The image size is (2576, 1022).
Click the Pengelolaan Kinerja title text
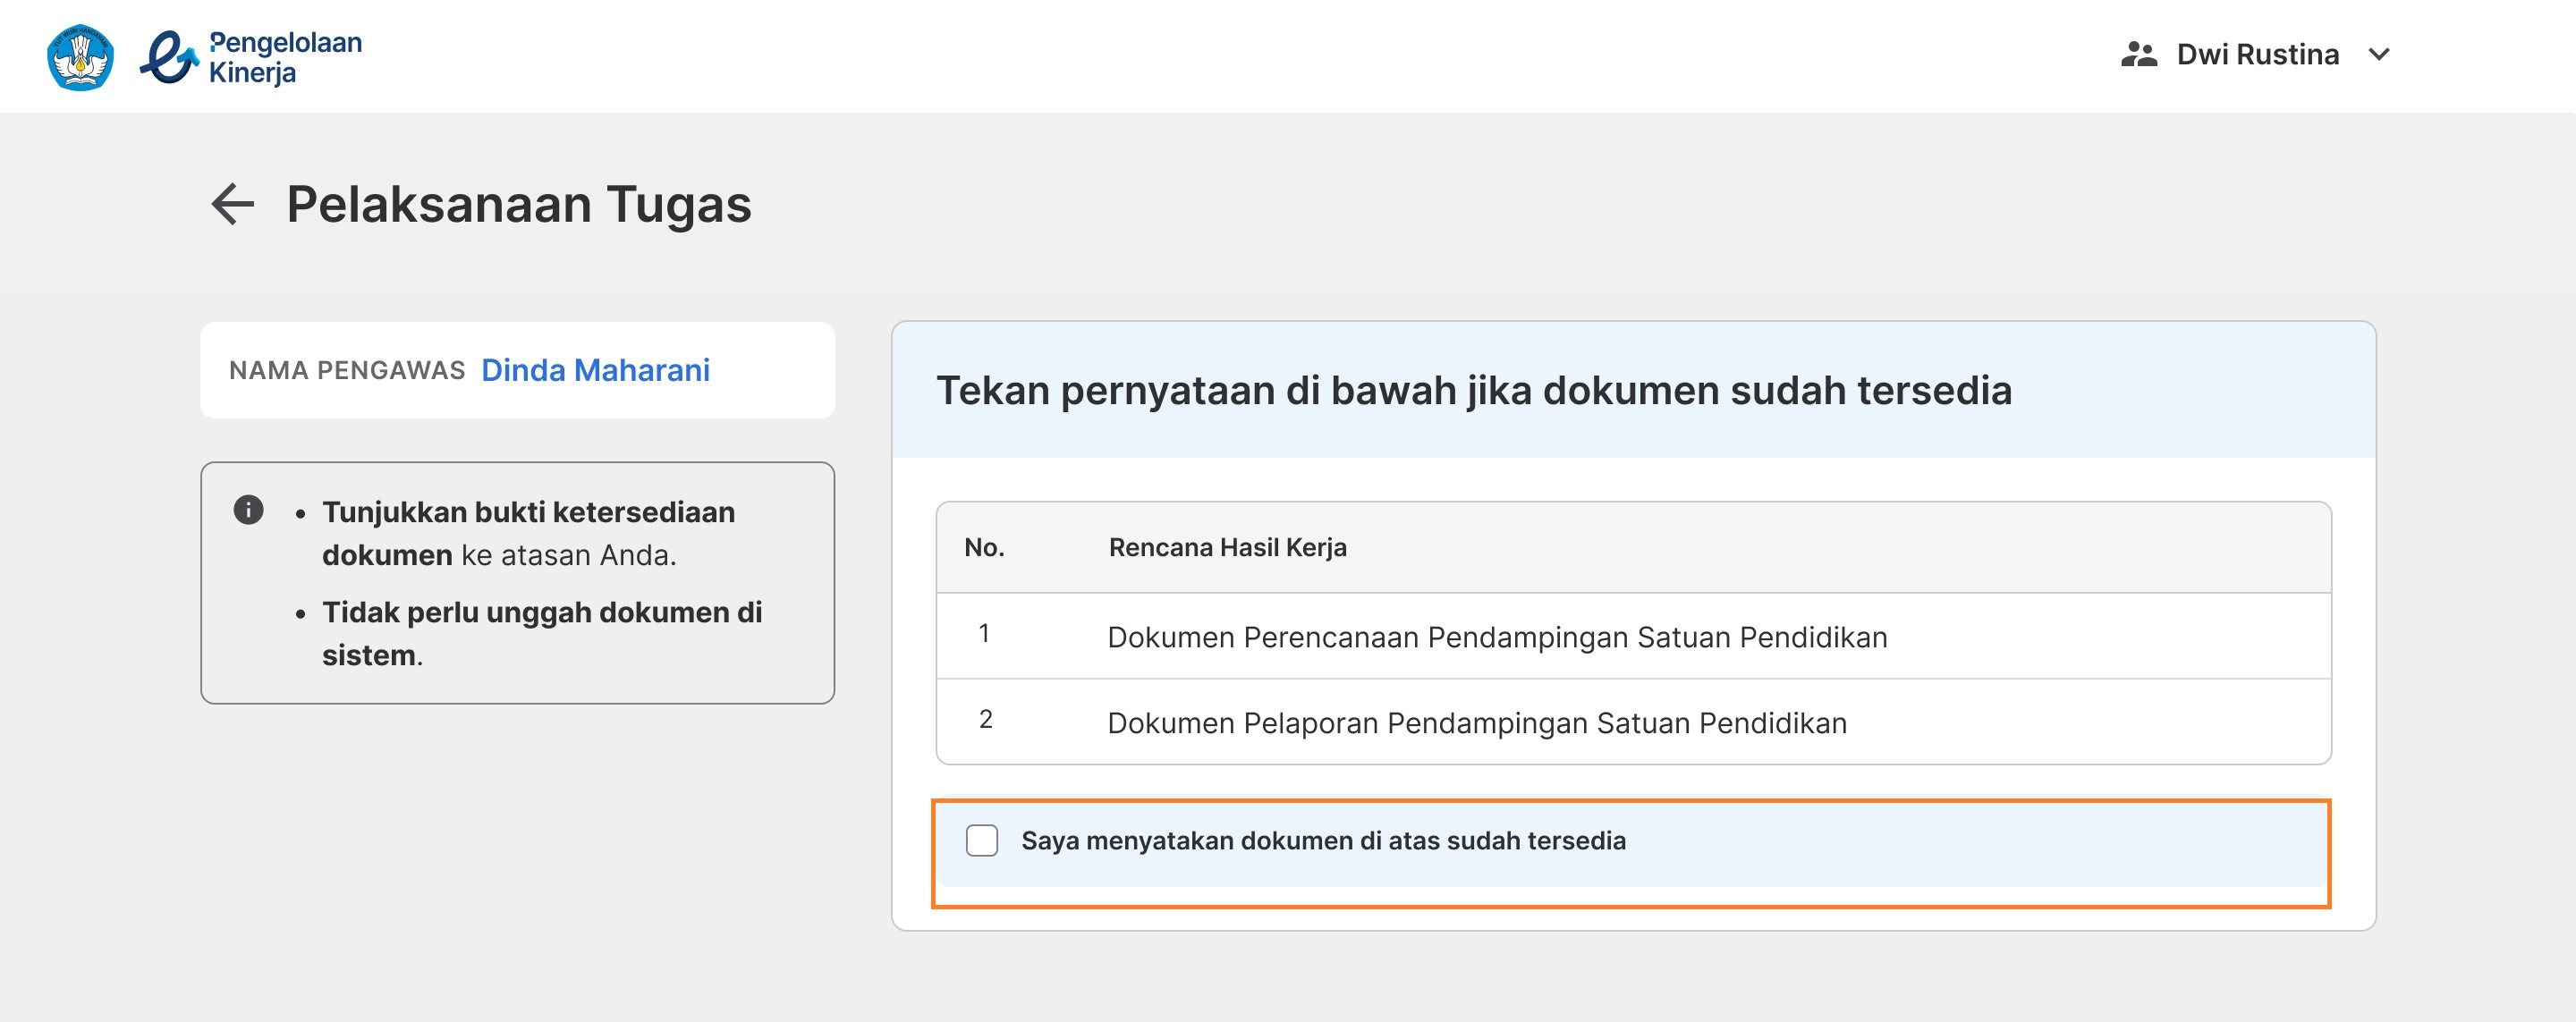pos(285,57)
